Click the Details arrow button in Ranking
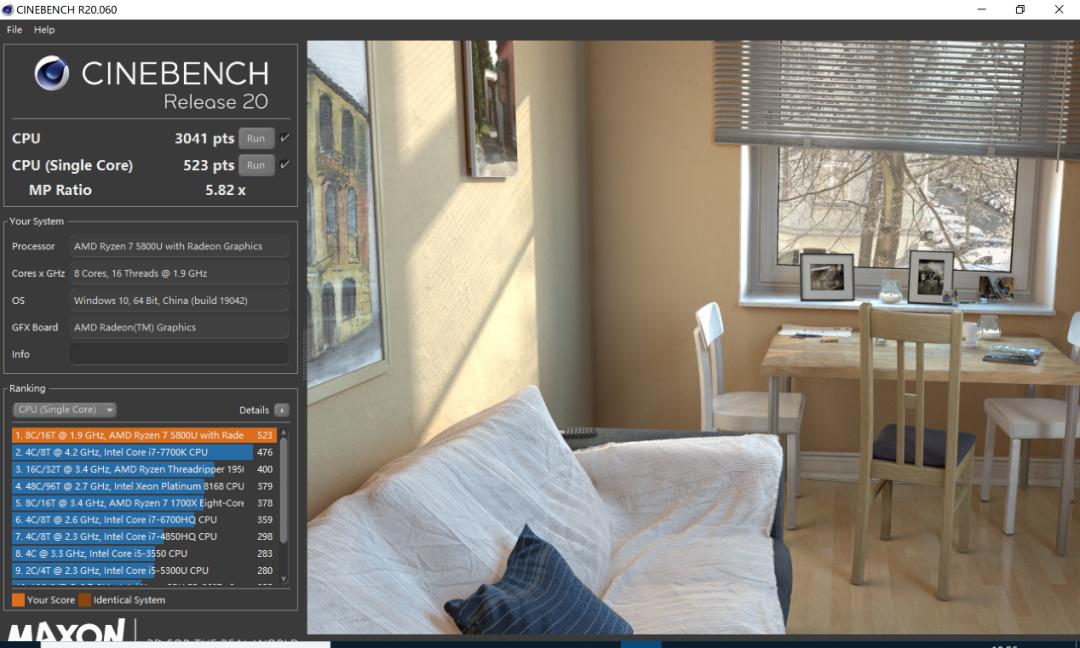1080x648 pixels. point(282,410)
